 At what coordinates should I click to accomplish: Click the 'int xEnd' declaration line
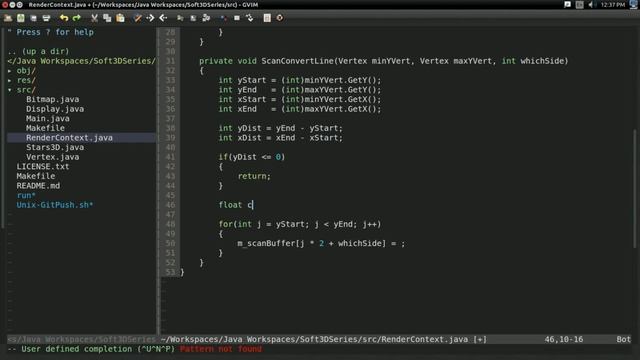click(300, 109)
